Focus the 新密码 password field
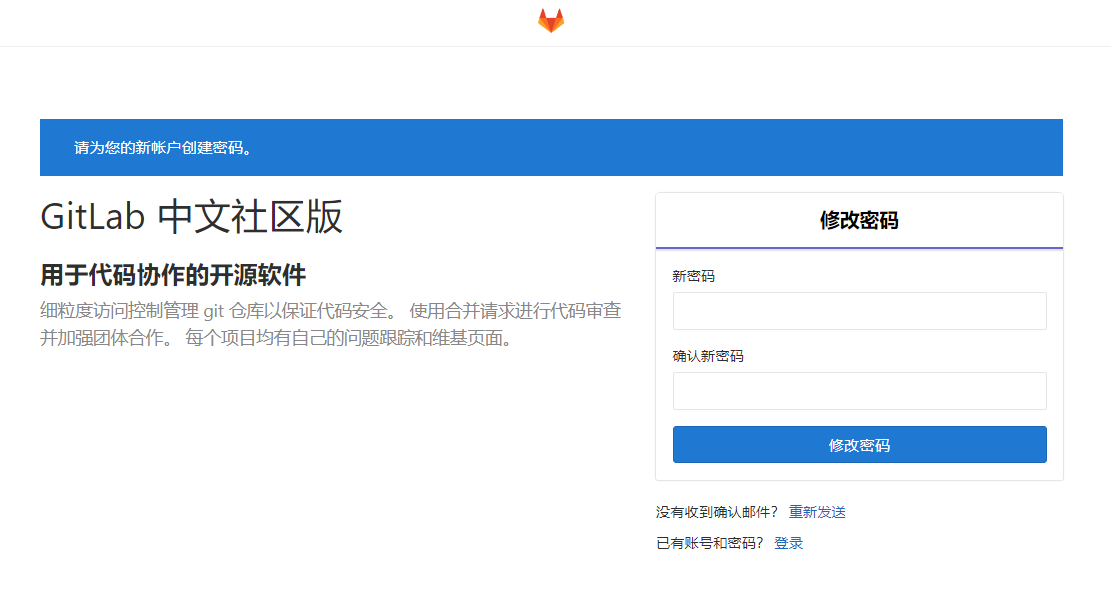 (x=859, y=311)
